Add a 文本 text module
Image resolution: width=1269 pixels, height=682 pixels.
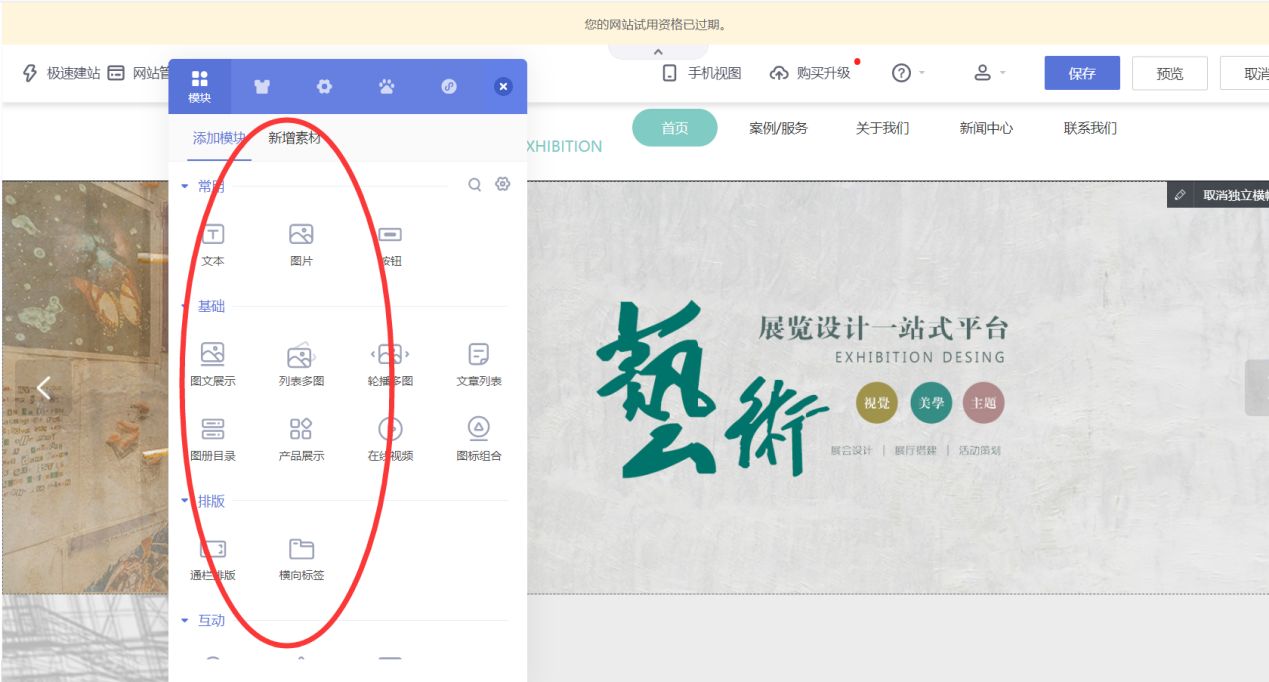(213, 245)
